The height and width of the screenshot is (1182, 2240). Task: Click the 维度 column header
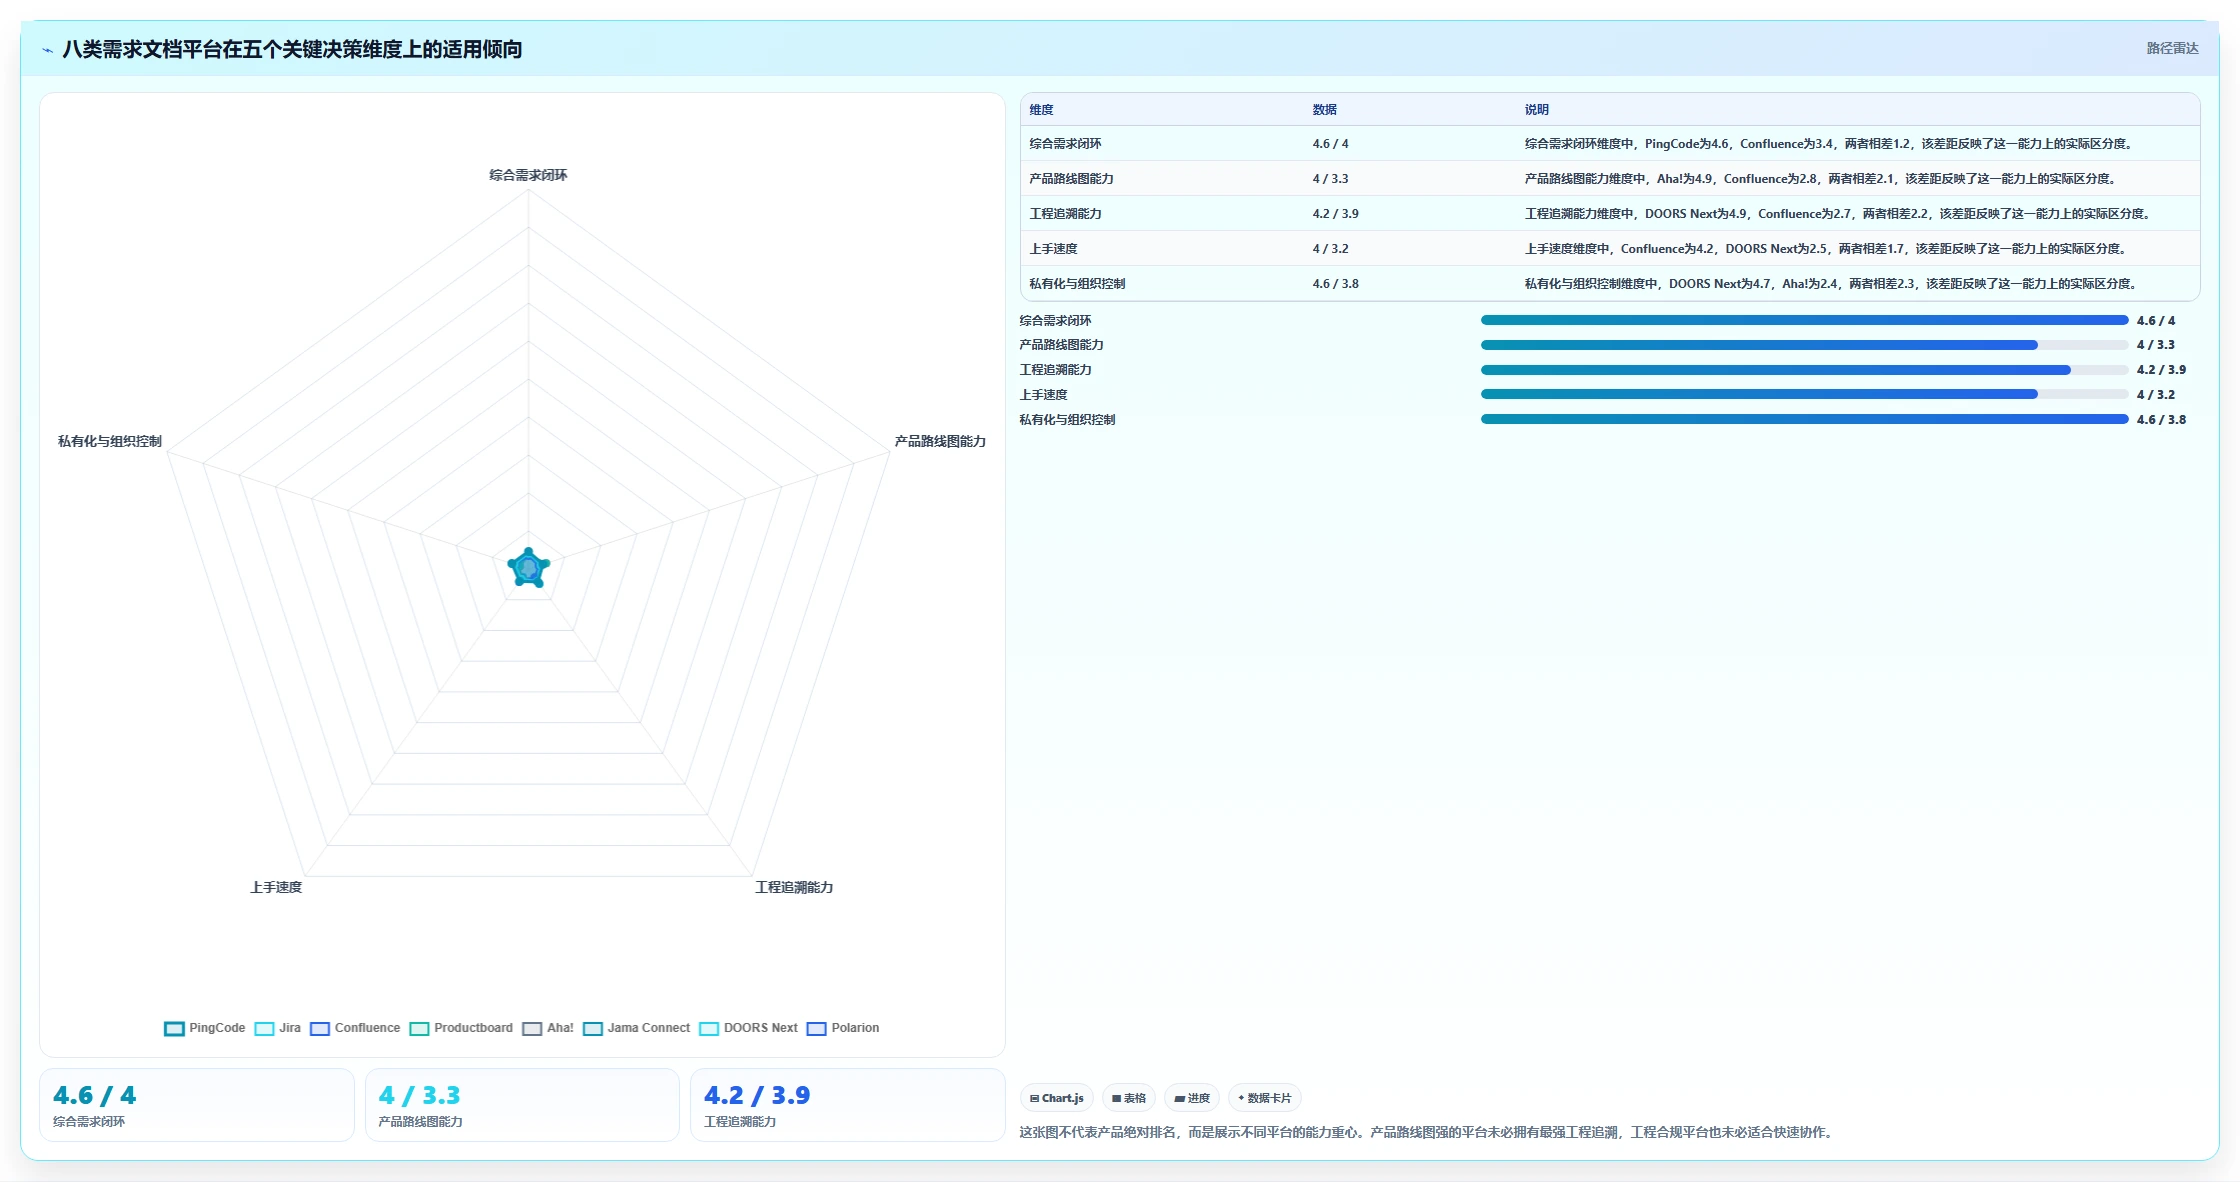1041,110
